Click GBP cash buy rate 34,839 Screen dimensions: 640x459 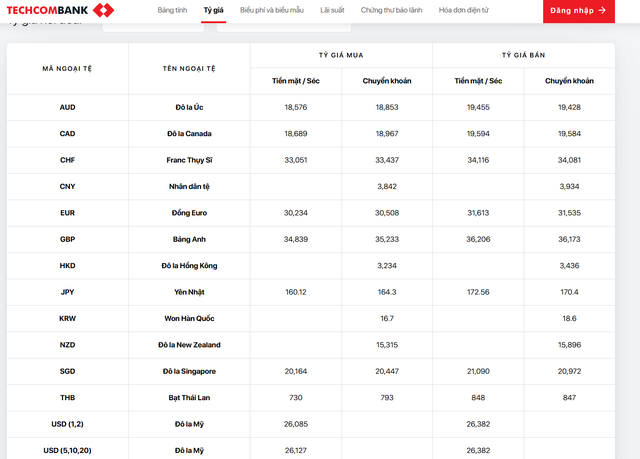[296, 239]
